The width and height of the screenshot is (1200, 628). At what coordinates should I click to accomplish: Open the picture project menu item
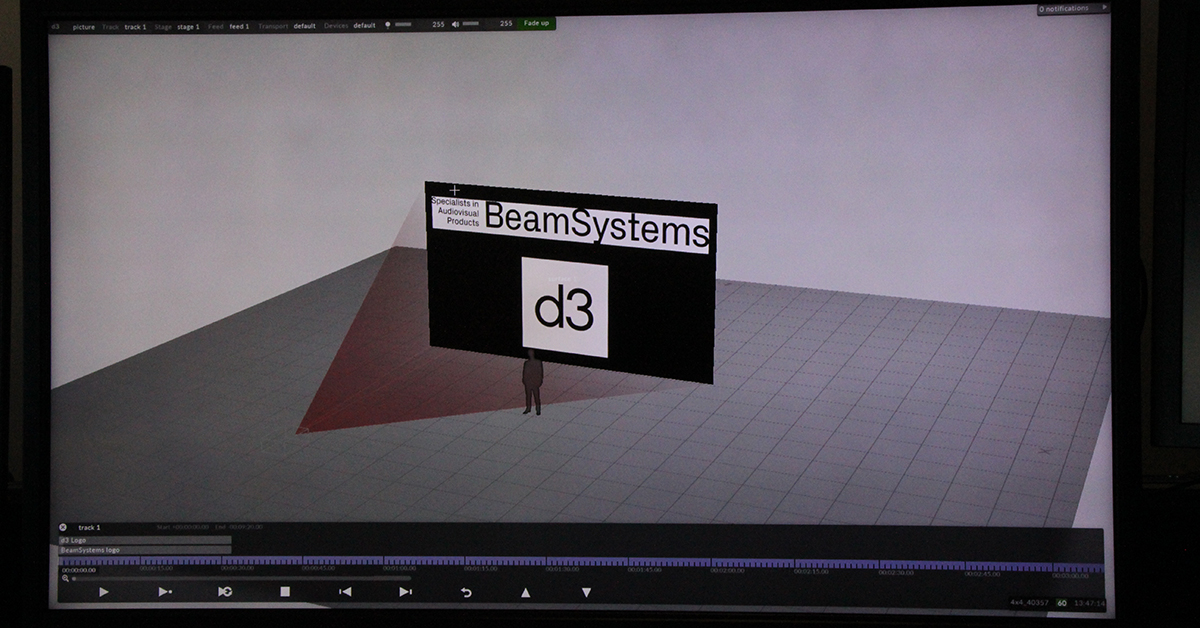(x=84, y=27)
